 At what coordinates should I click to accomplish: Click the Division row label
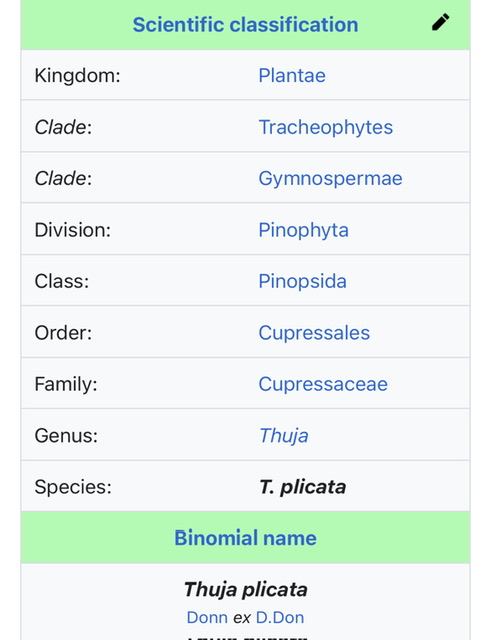tap(73, 230)
